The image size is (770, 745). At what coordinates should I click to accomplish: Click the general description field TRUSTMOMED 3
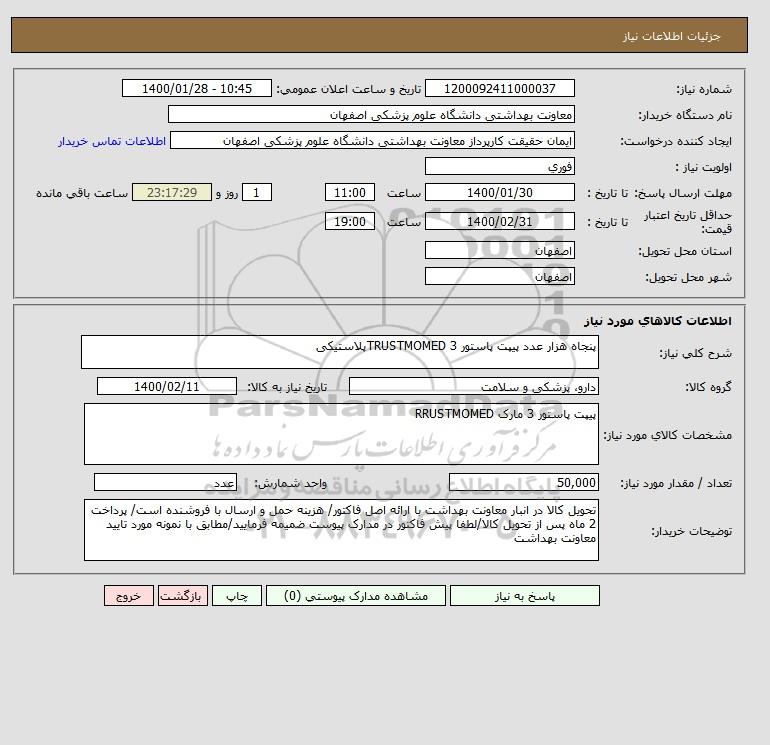tap(340, 352)
